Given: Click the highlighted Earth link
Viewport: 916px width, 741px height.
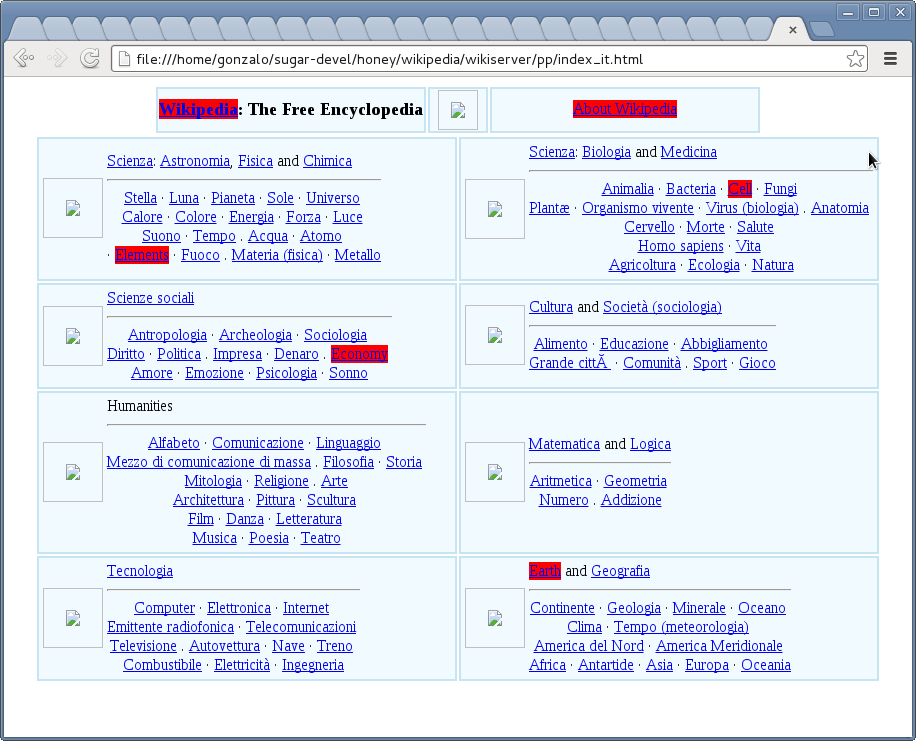Looking at the screenshot, I should pos(544,571).
